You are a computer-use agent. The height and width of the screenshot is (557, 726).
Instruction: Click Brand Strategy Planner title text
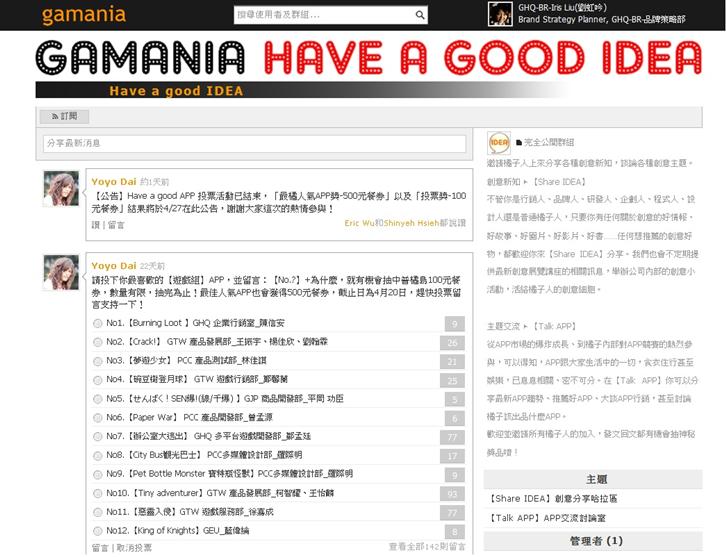point(562,19)
